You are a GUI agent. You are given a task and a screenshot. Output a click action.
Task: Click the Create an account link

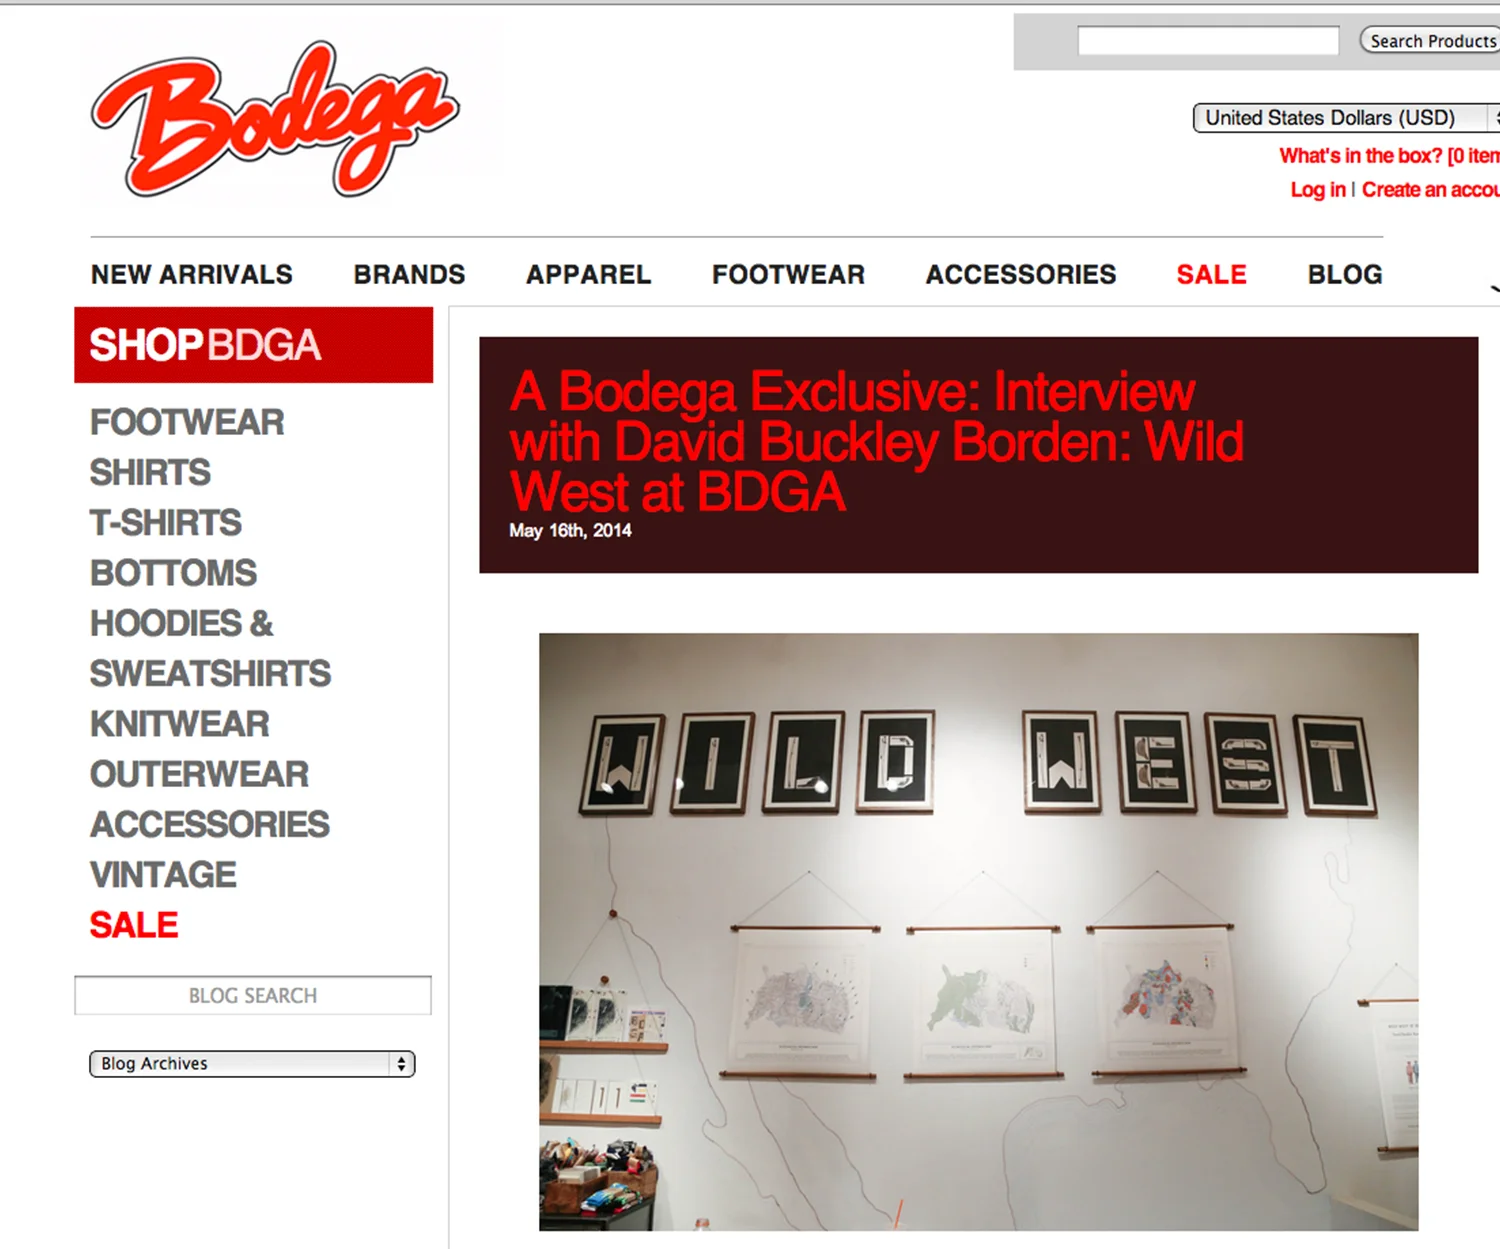point(1431,190)
